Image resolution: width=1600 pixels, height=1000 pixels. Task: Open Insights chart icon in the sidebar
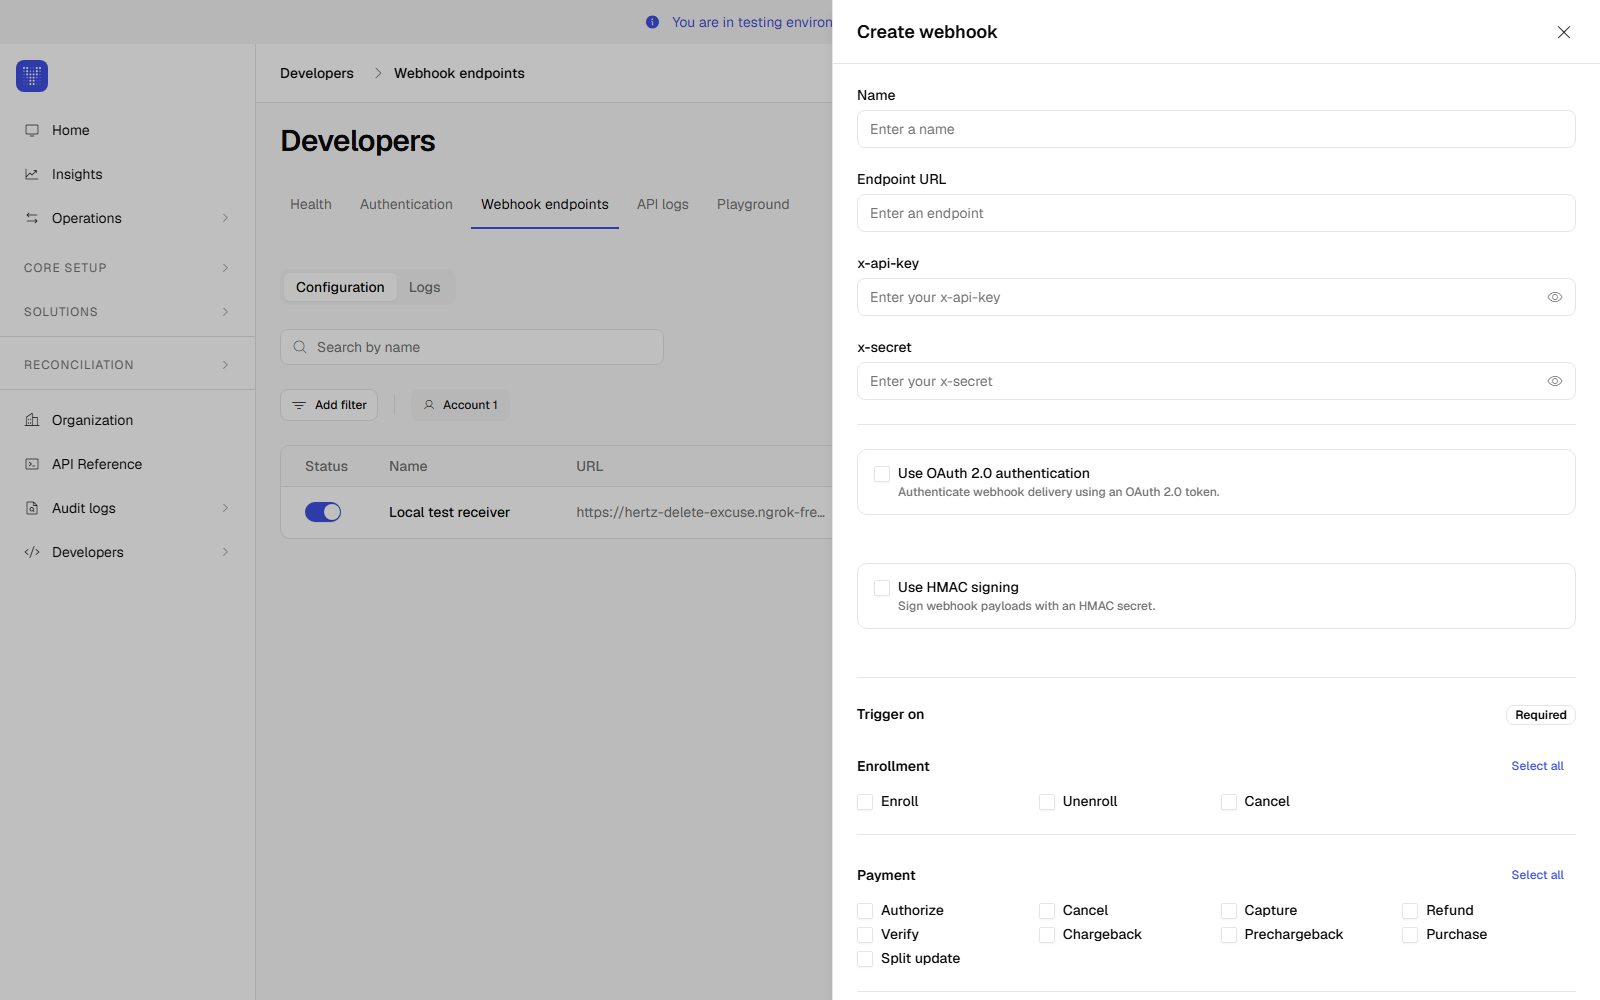pyautogui.click(x=32, y=174)
